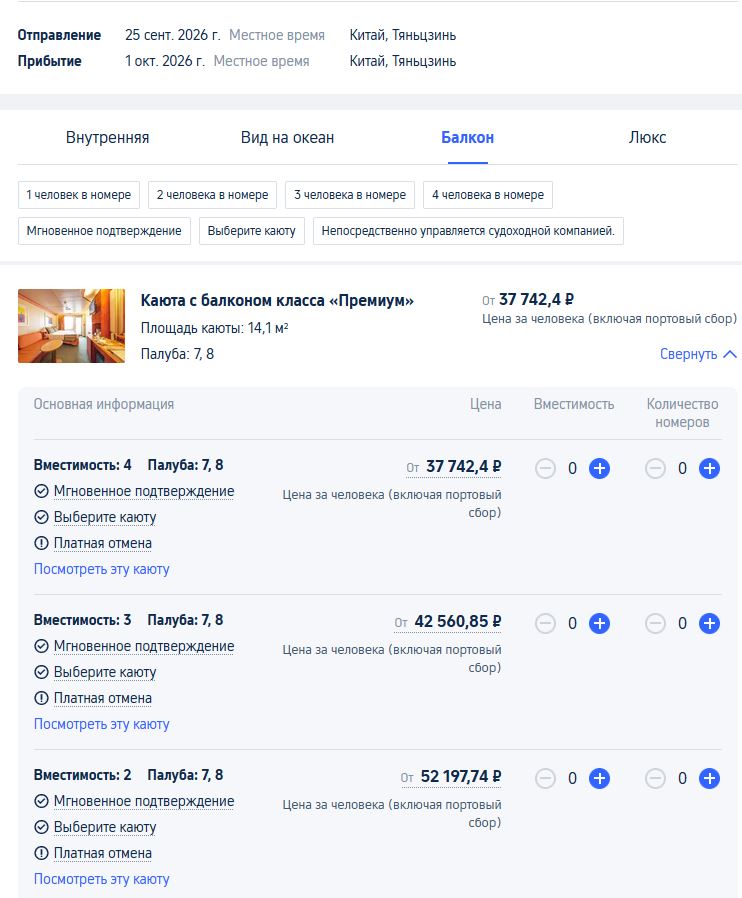Click the checkmark icon beside Выберите каюту, capacity 3
Image resolution: width=742 pixels, height=898 pixels.
tap(41, 672)
